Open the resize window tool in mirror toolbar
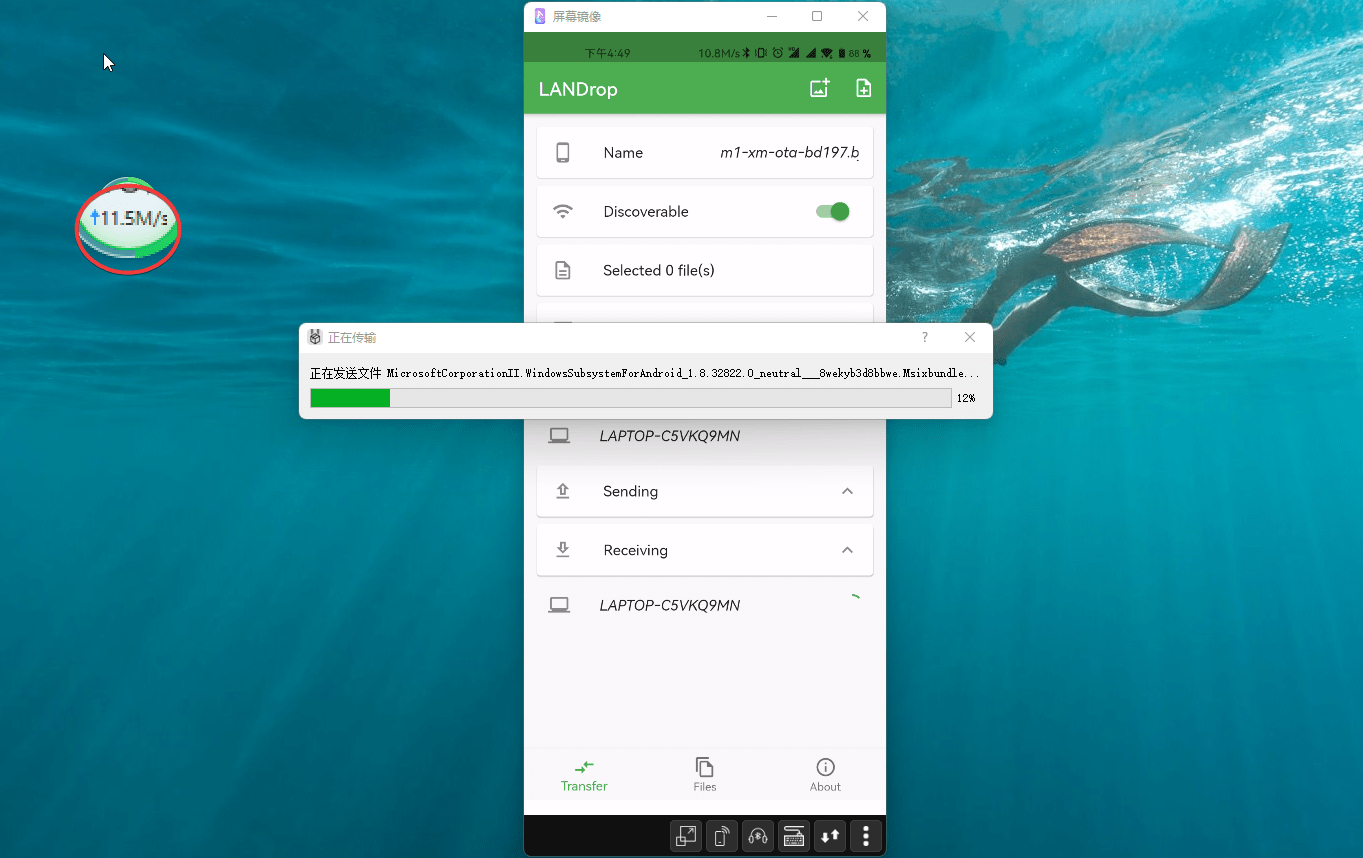1363x858 pixels. click(686, 836)
